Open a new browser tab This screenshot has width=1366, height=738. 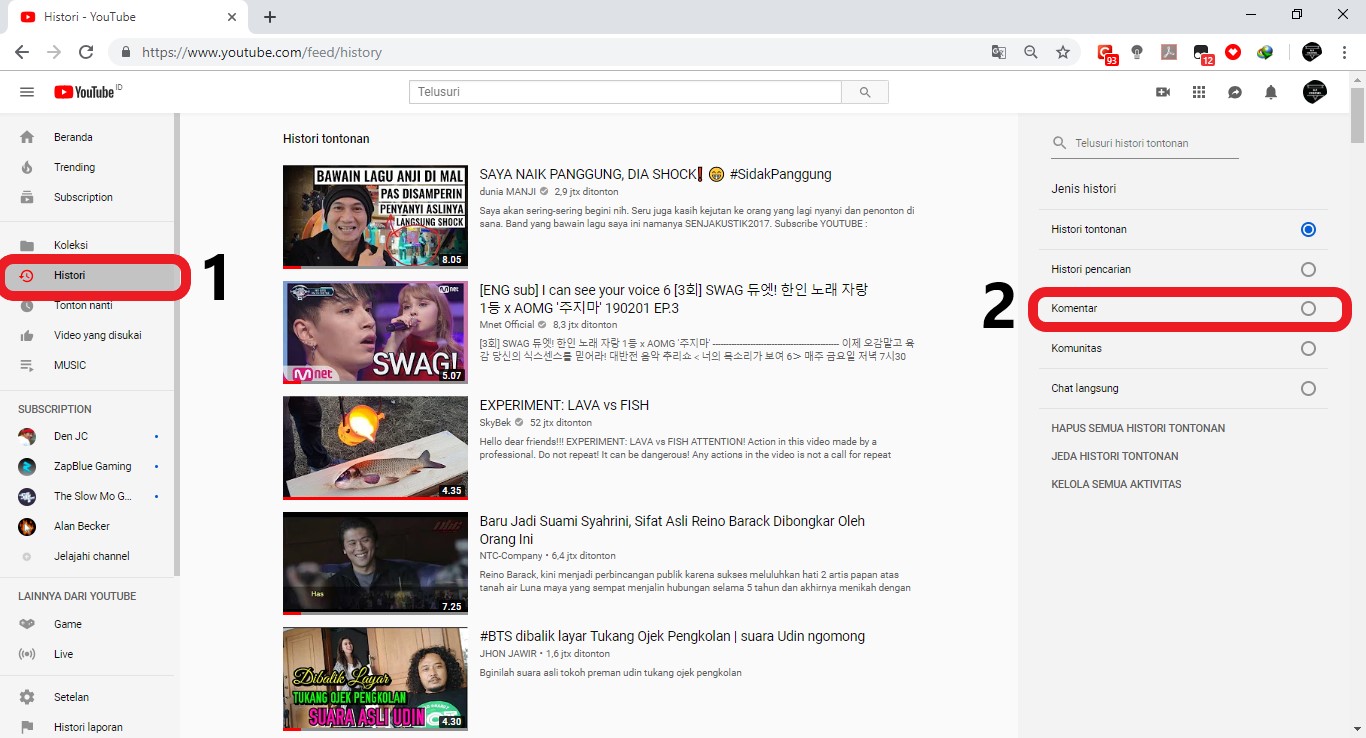[270, 17]
